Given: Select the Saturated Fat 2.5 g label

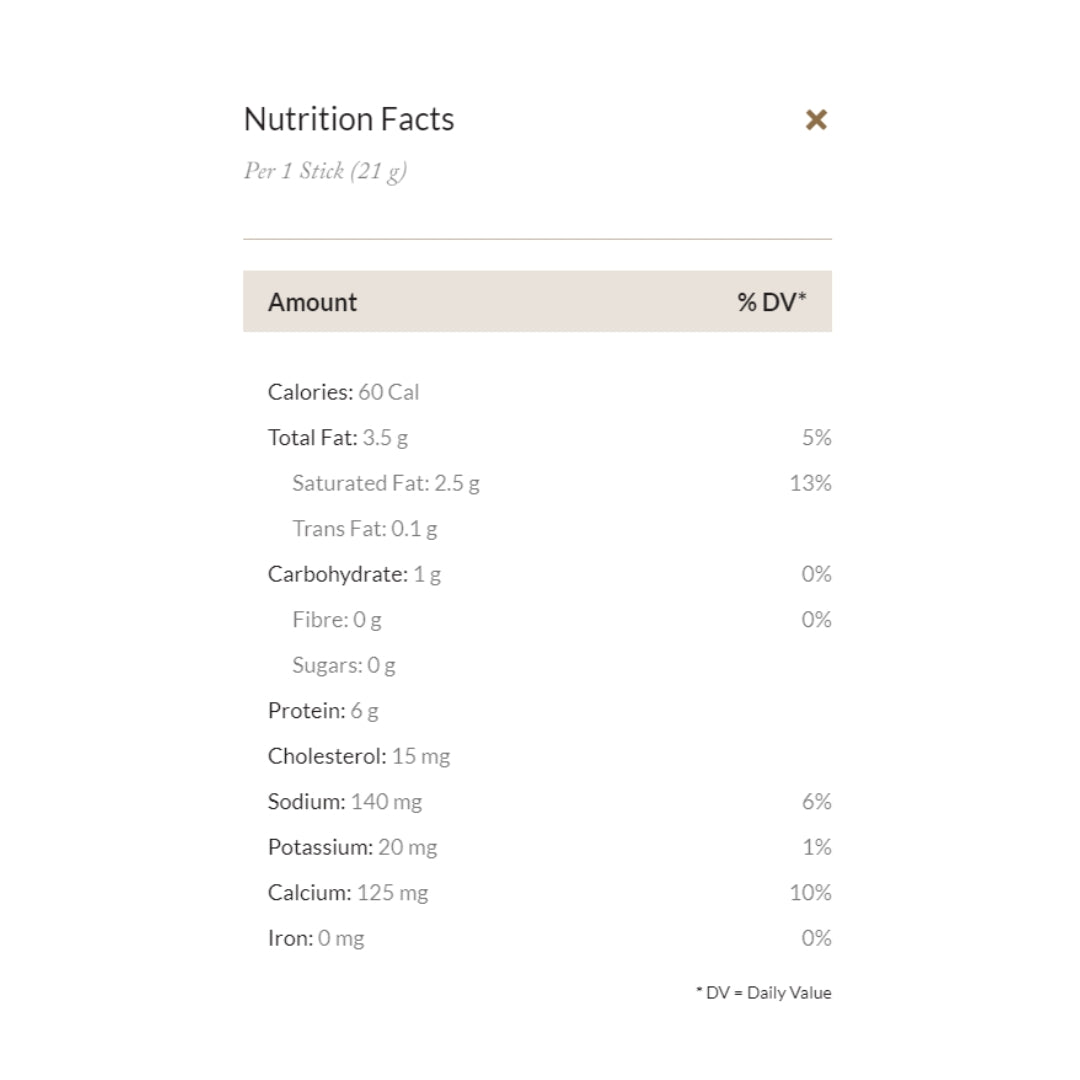Looking at the screenshot, I should point(385,483).
